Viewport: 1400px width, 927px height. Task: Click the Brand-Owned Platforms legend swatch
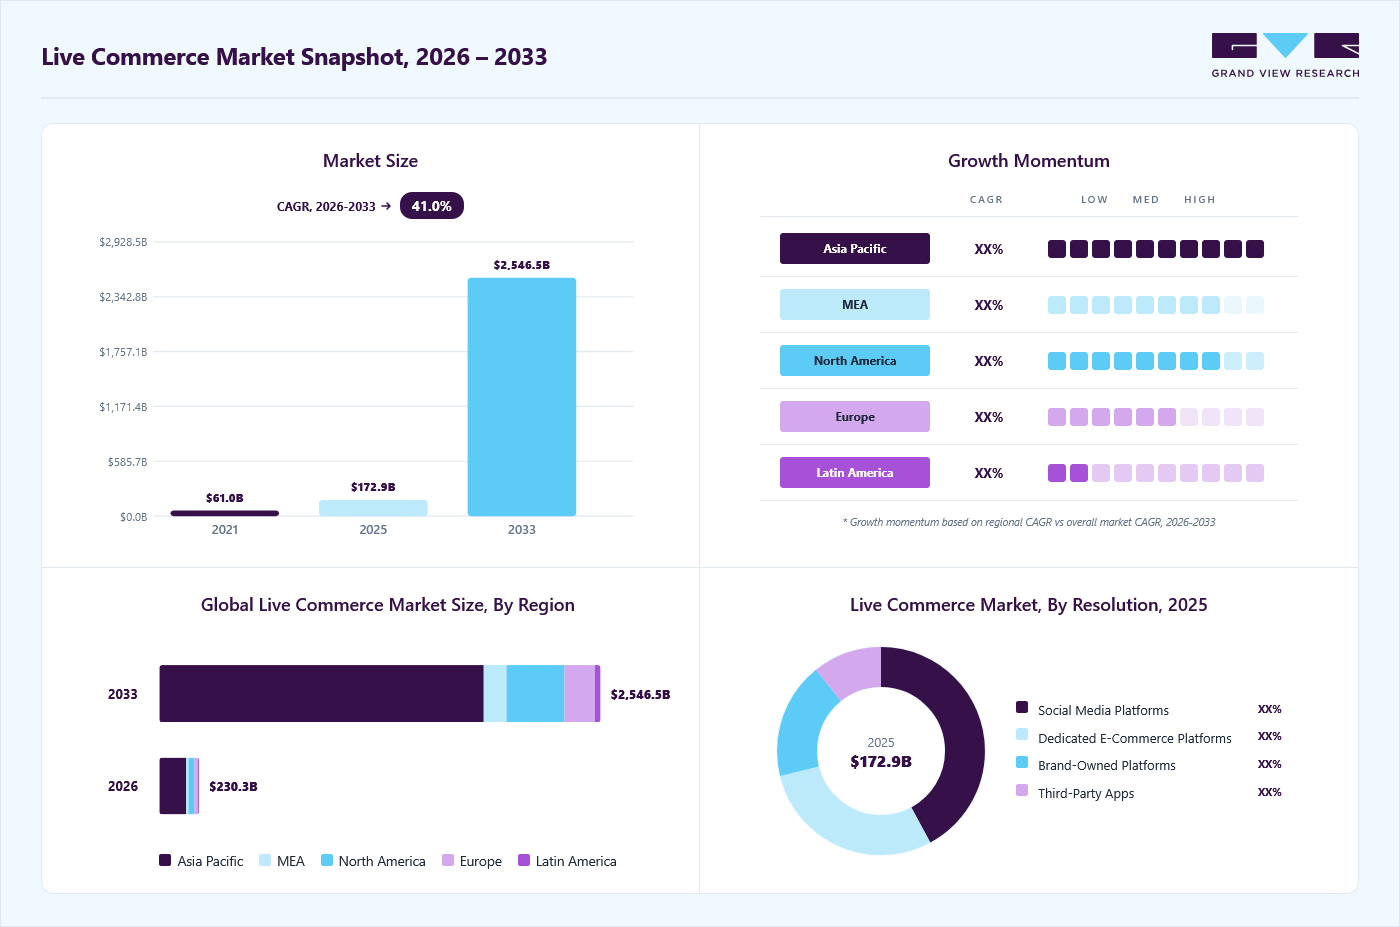pos(1022,762)
